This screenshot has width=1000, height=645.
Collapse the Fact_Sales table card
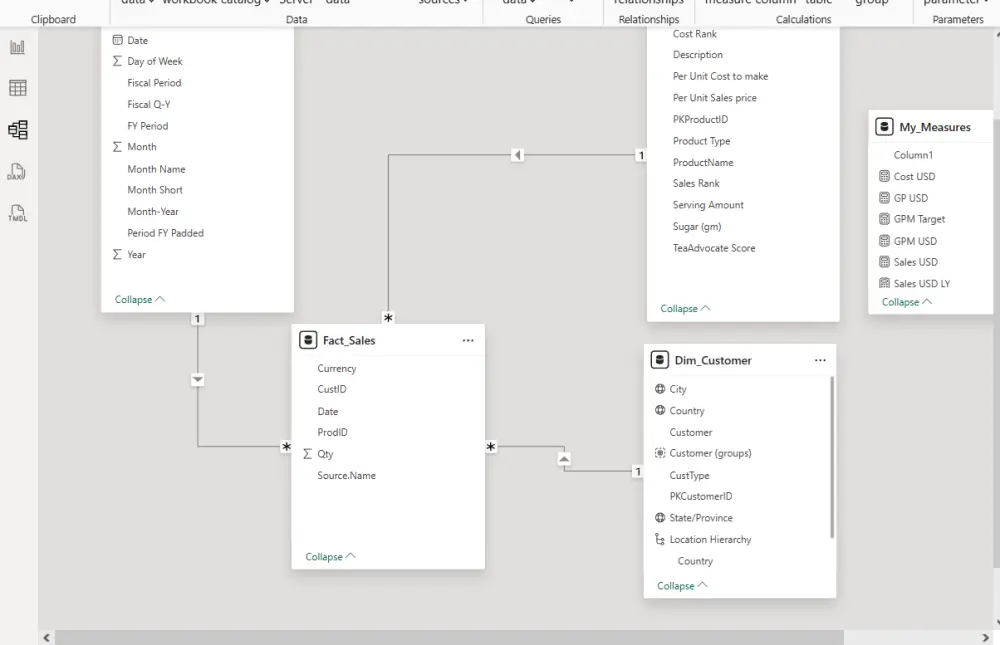pos(330,556)
